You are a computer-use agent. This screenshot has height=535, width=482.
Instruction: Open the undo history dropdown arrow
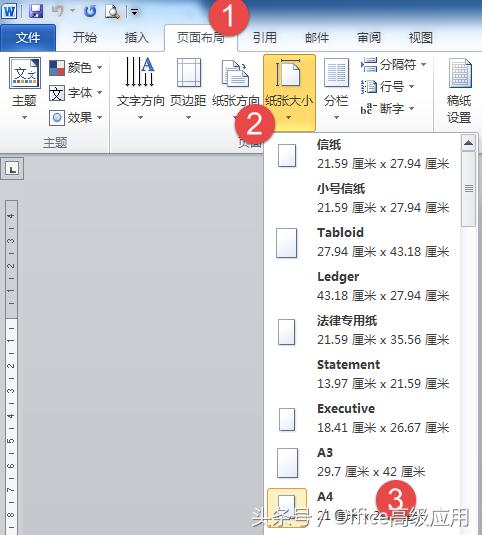(x=73, y=11)
